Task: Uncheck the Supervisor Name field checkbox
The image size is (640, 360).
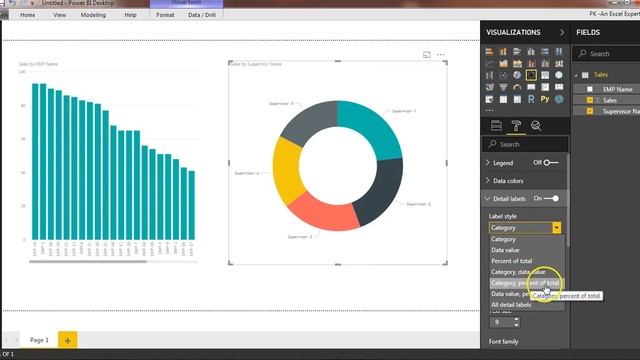Action: tap(590, 111)
